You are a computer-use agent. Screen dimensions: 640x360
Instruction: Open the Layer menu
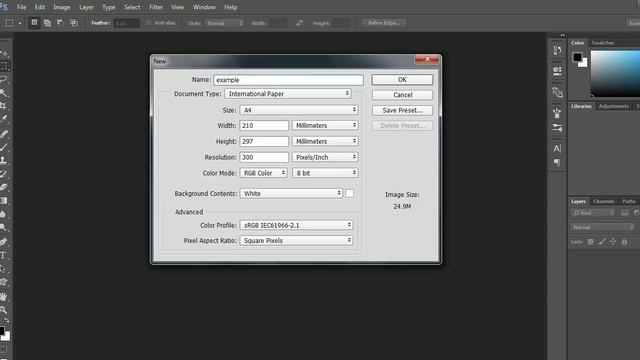pos(86,7)
